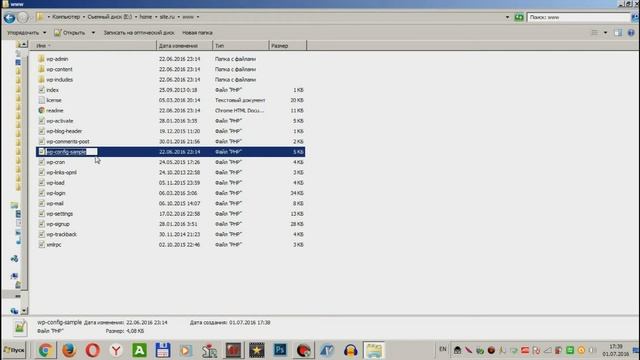Click the wp-config-sample rename text box
Viewport: 640px width, 360px height.
click(x=71, y=152)
